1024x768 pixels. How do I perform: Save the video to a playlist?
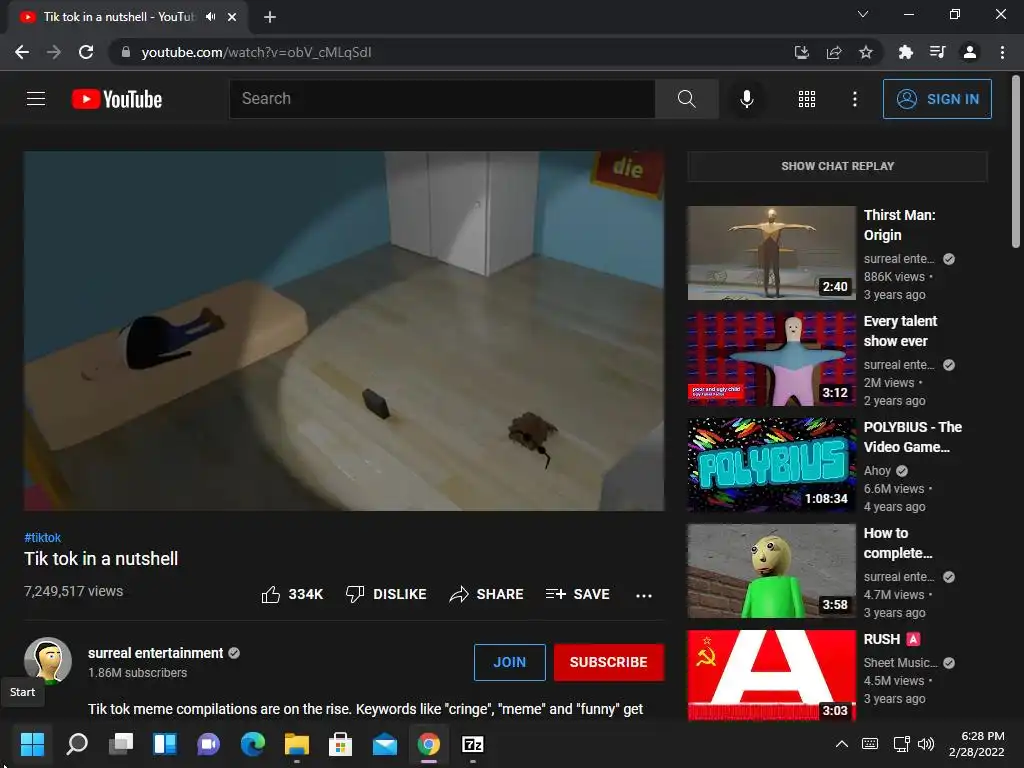point(578,594)
